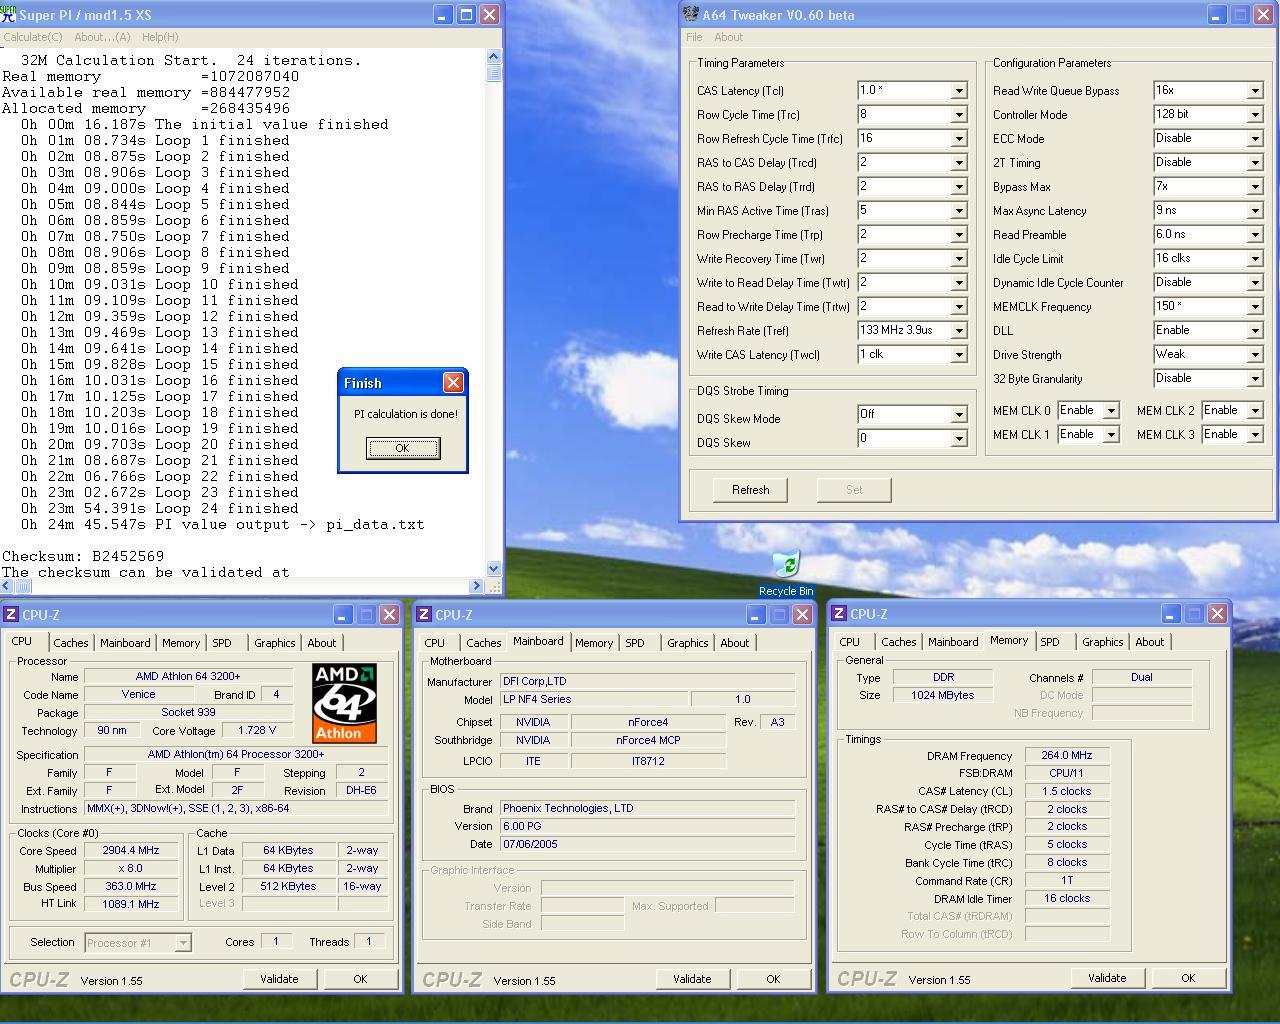Close the Finish dialog with its X

pyautogui.click(x=453, y=382)
